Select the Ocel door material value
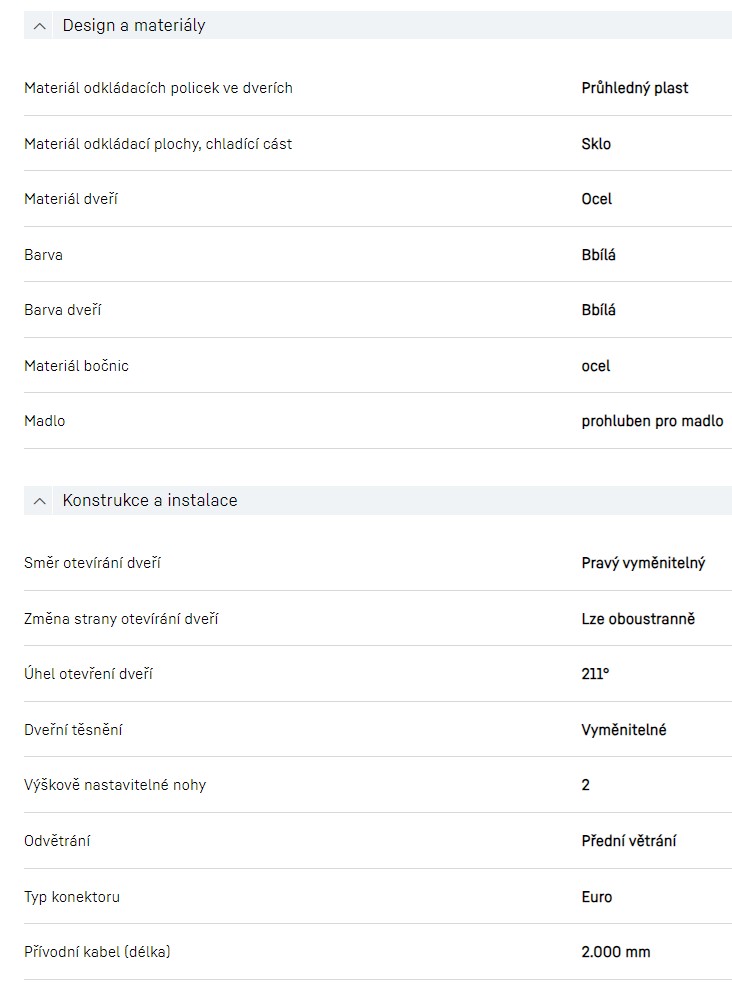The width and height of the screenshot is (732, 990). tap(597, 199)
